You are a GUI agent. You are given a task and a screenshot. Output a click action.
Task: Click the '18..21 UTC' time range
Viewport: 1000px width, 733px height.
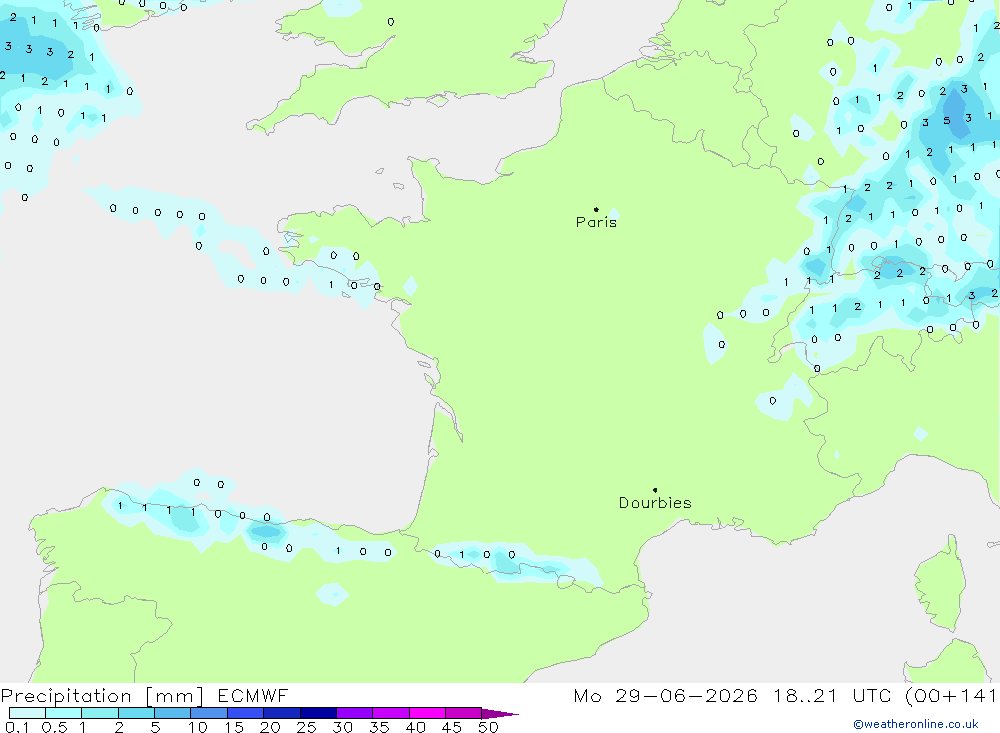pyautogui.click(x=832, y=695)
